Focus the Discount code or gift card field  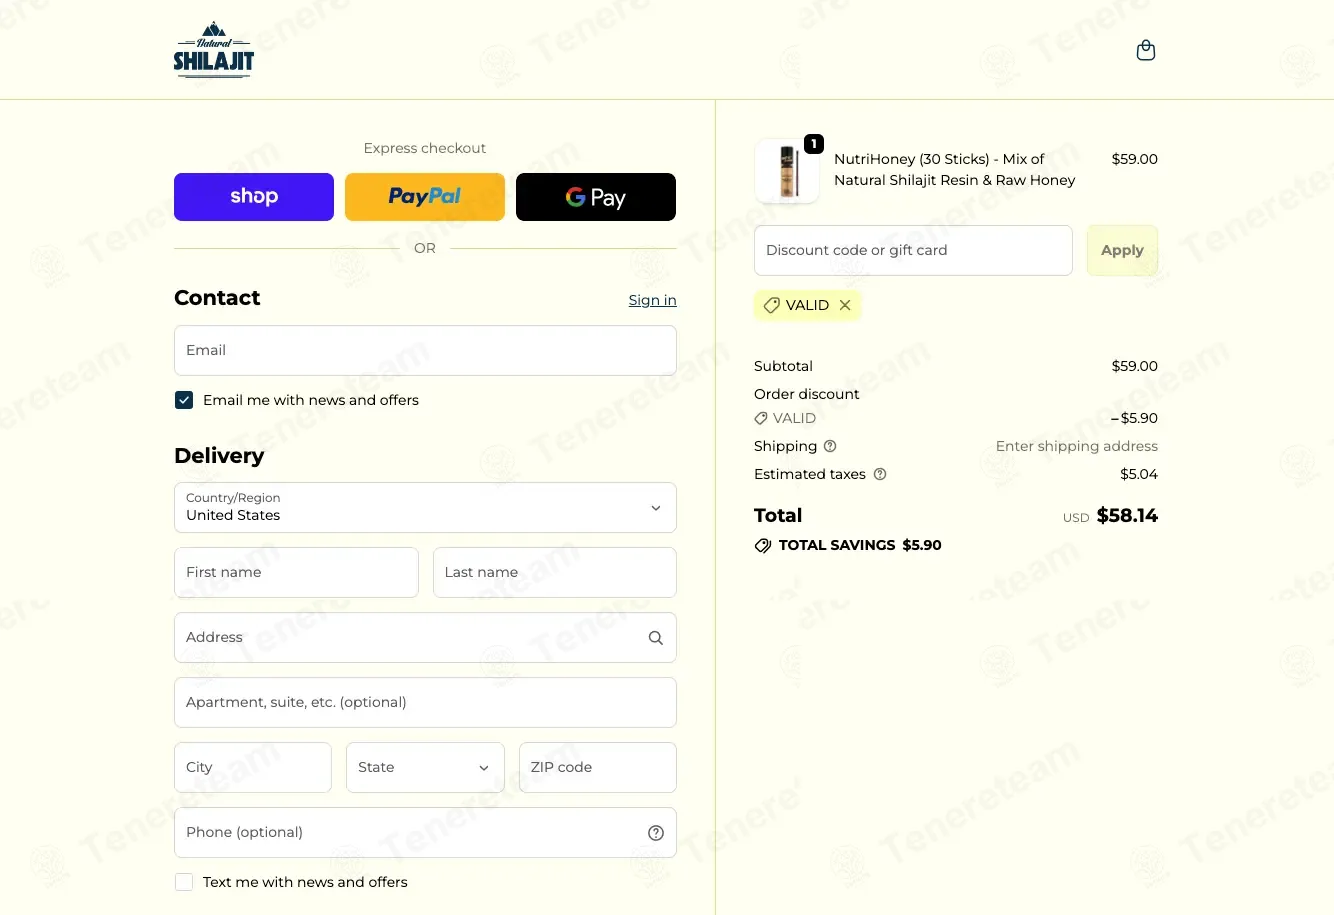click(x=913, y=250)
